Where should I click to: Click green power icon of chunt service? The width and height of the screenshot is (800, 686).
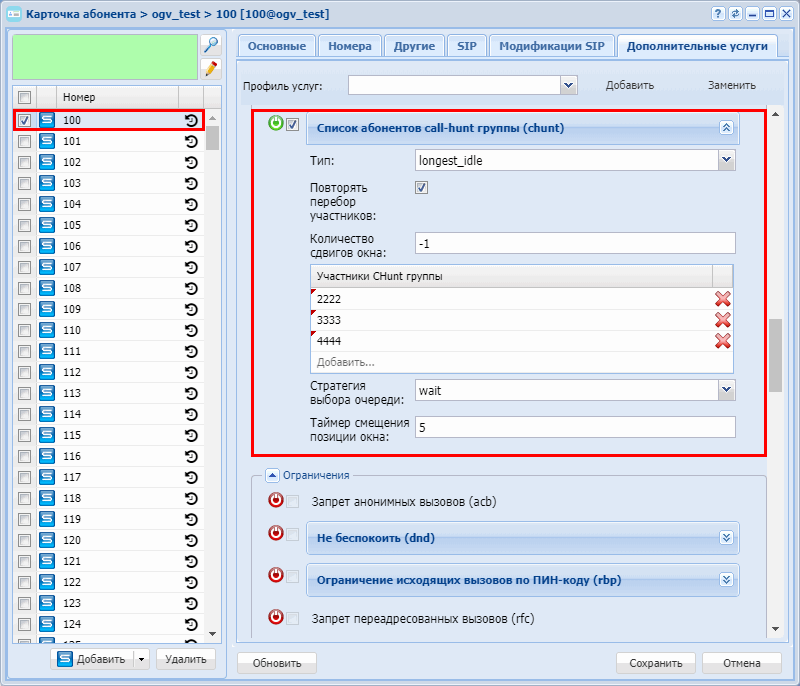tap(276, 123)
